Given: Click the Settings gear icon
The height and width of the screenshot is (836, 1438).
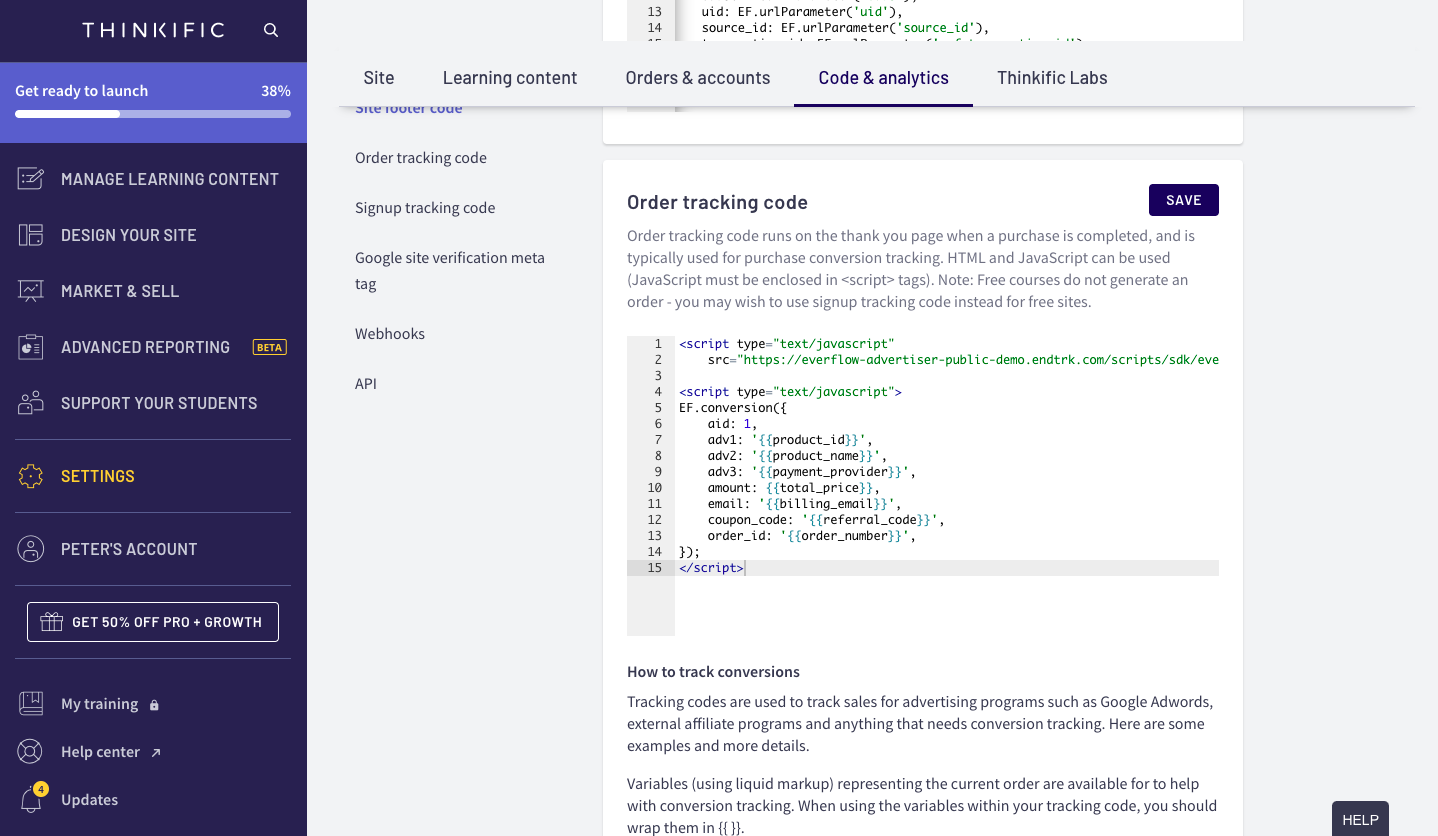Looking at the screenshot, I should point(31,476).
